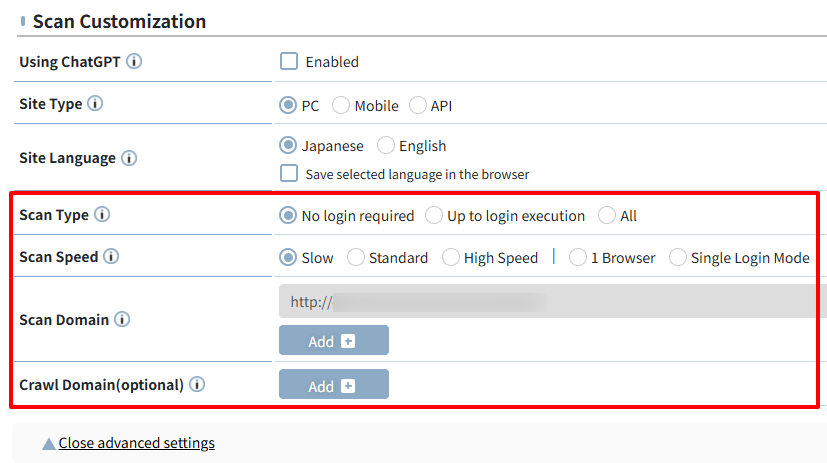This screenshot has height=463, width=827.
Task: Select English as site language
Action: [x=386, y=145]
